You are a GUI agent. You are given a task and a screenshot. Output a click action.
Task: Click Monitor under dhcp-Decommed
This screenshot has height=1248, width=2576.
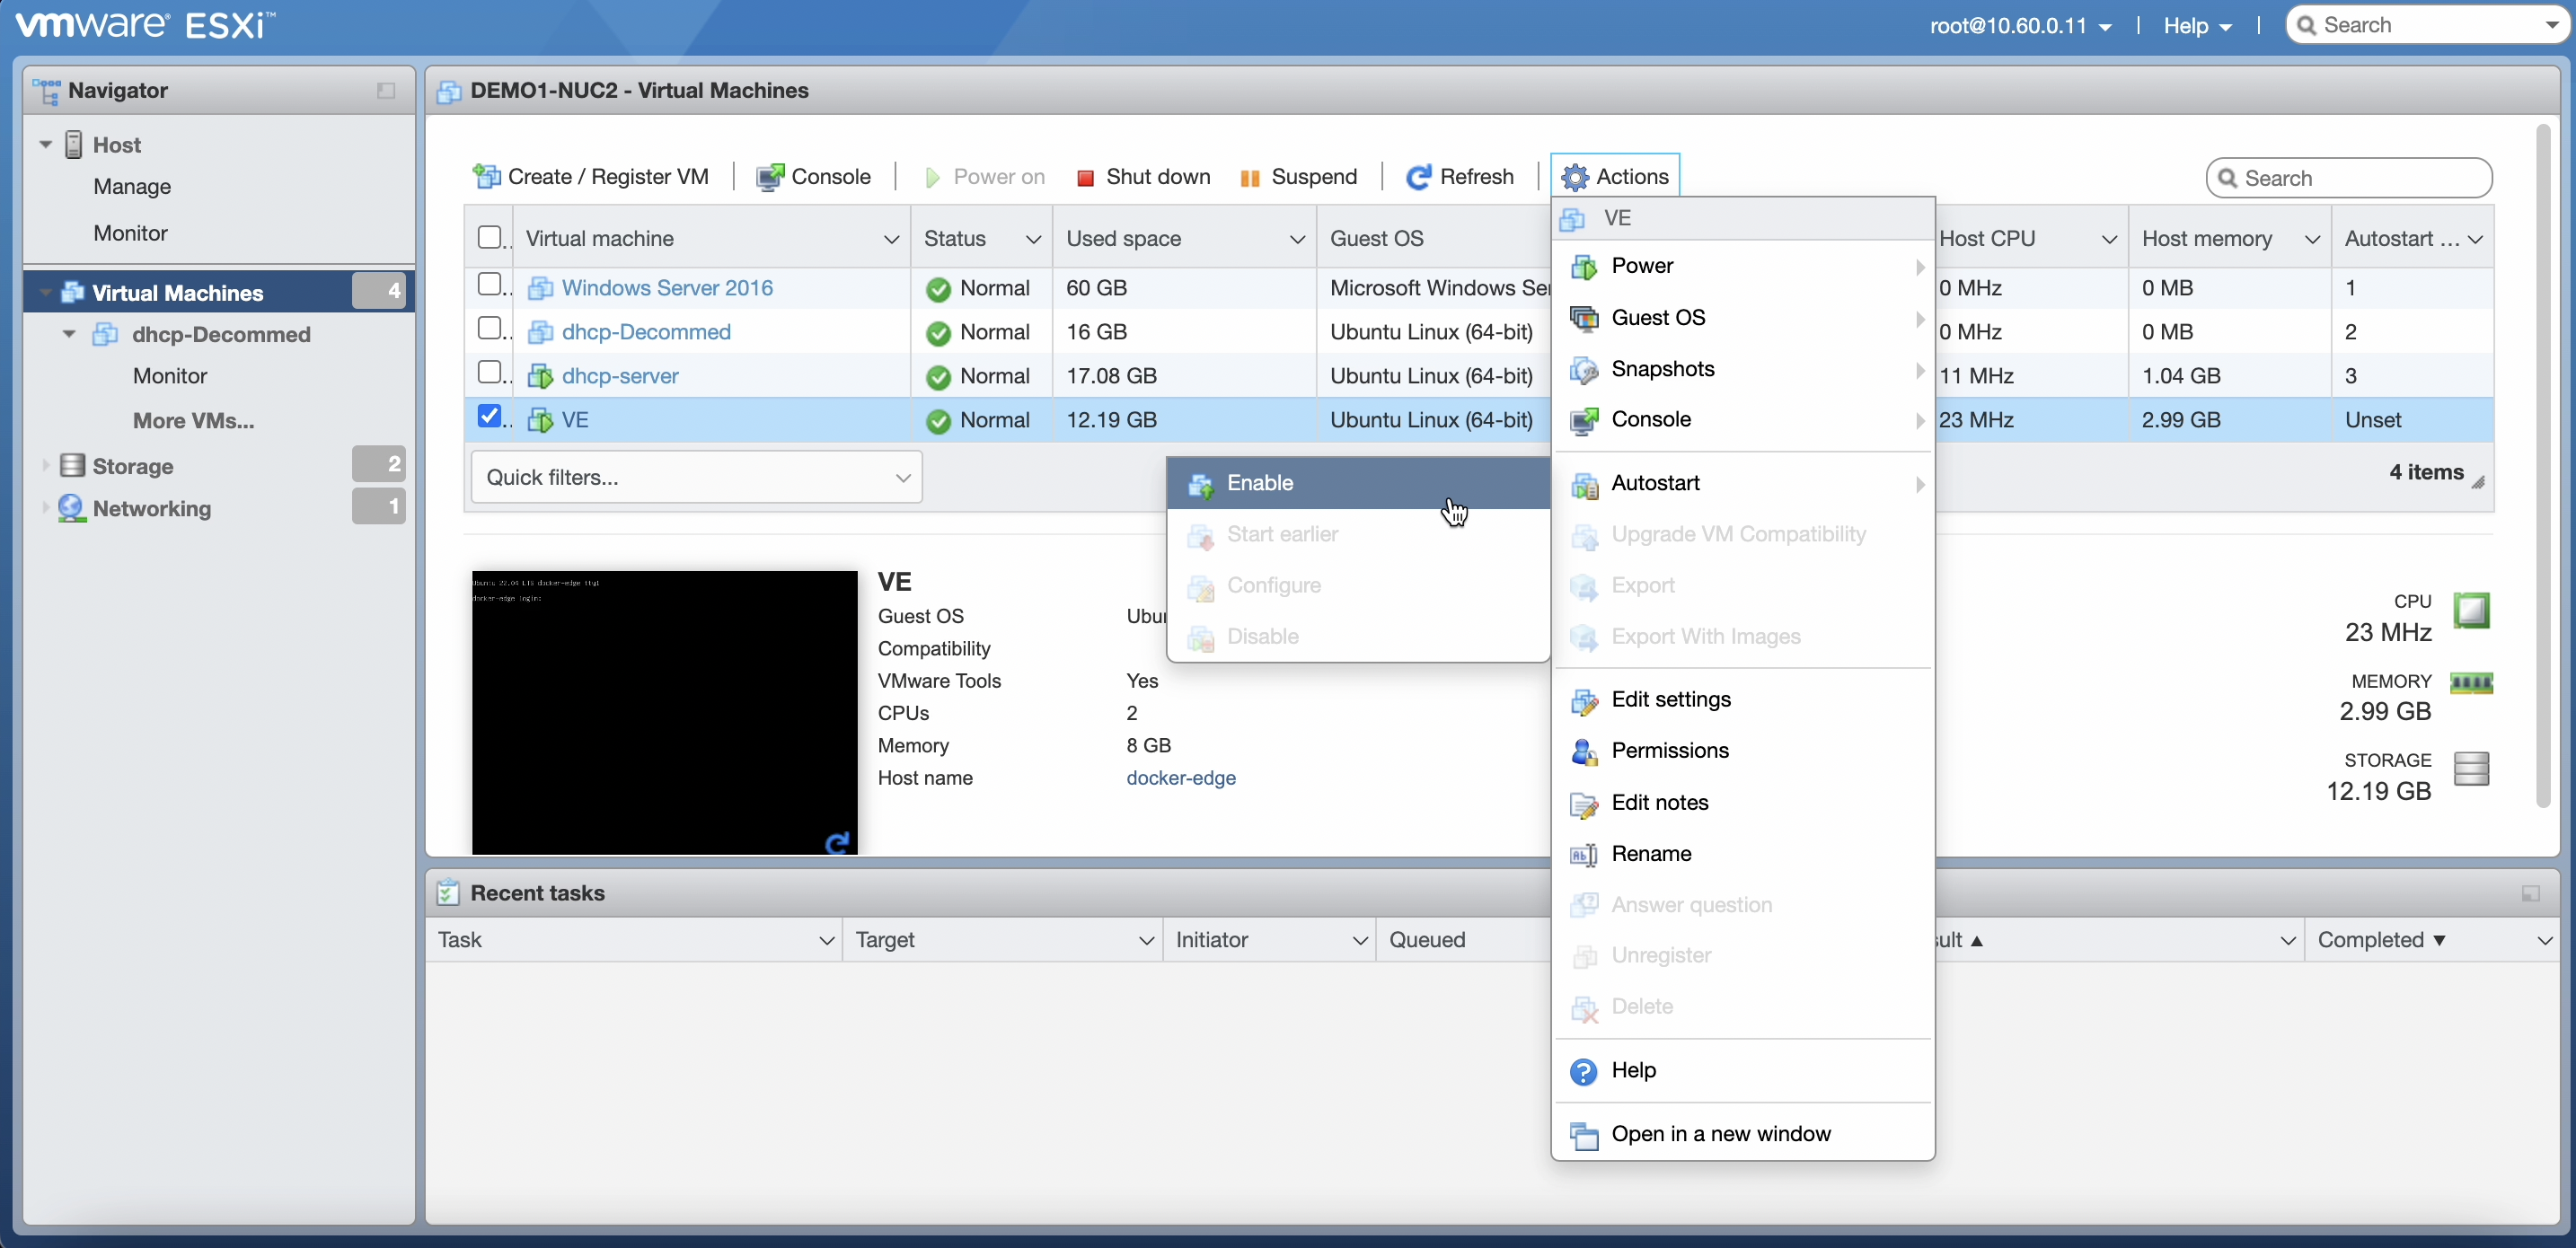(170, 376)
